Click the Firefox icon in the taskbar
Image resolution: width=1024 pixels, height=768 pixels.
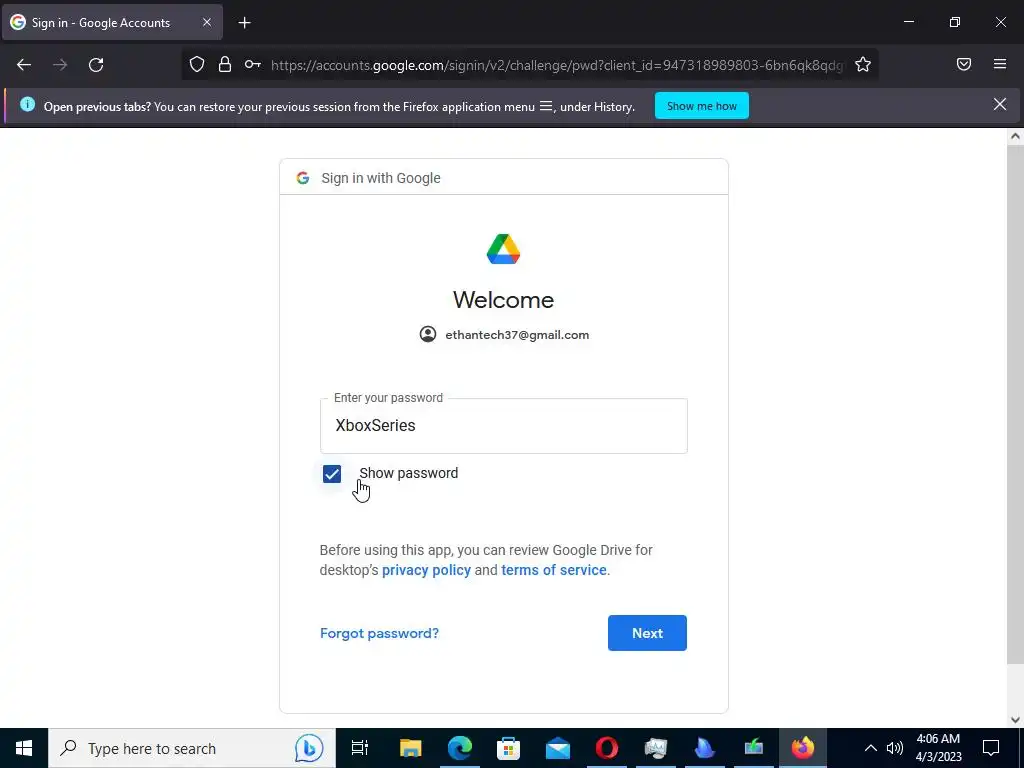[803, 748]
